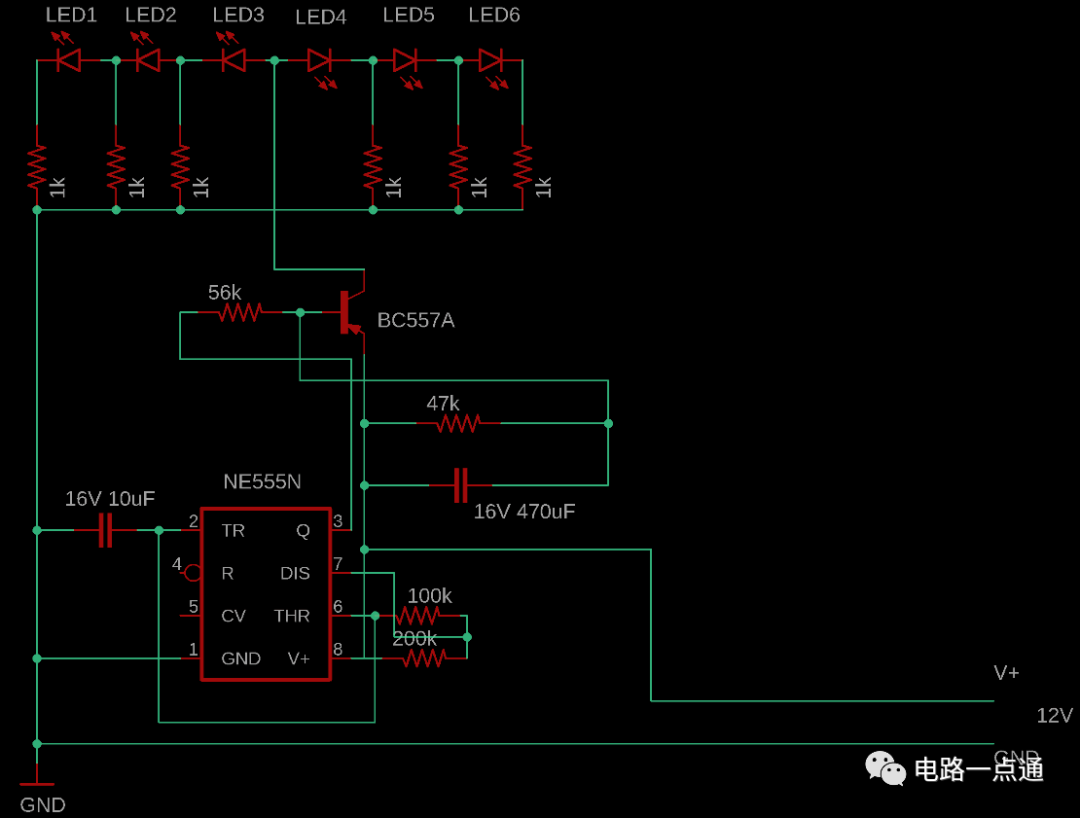Click the GND ground symbol at bottom left
This screenshot has width=1080, height=818.
pos(37,776)
